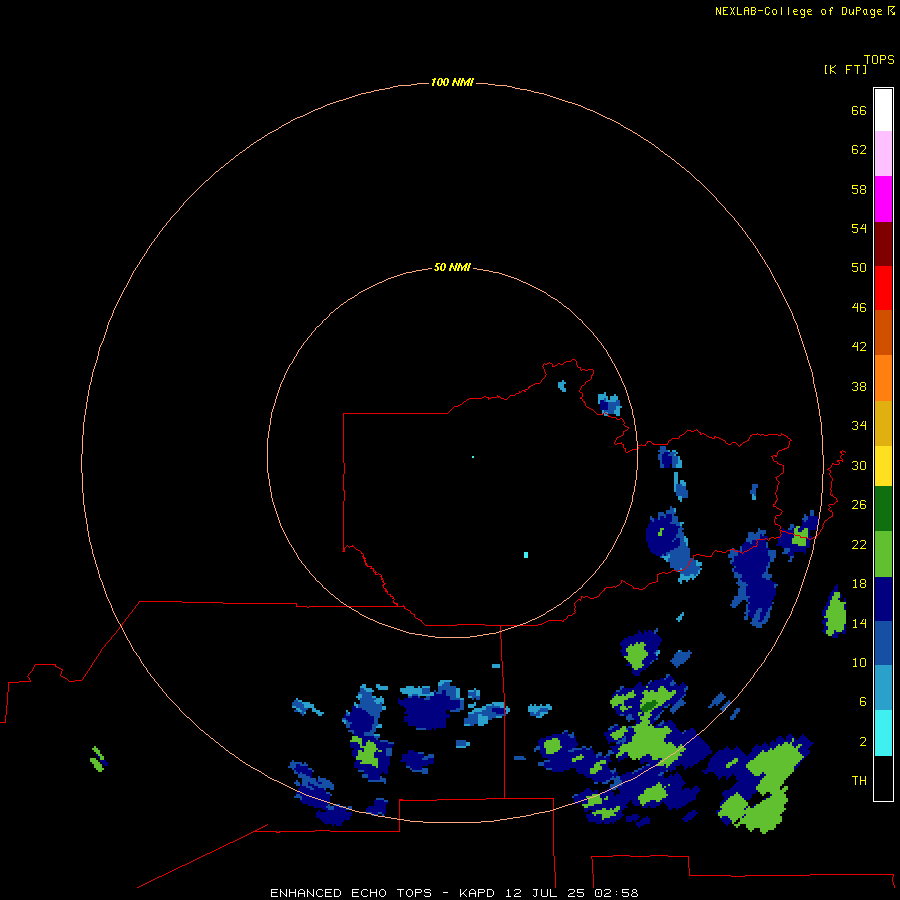The image size is (900, 900).
Task: Click the black TH swatch
Action: [x=883, y=778]
